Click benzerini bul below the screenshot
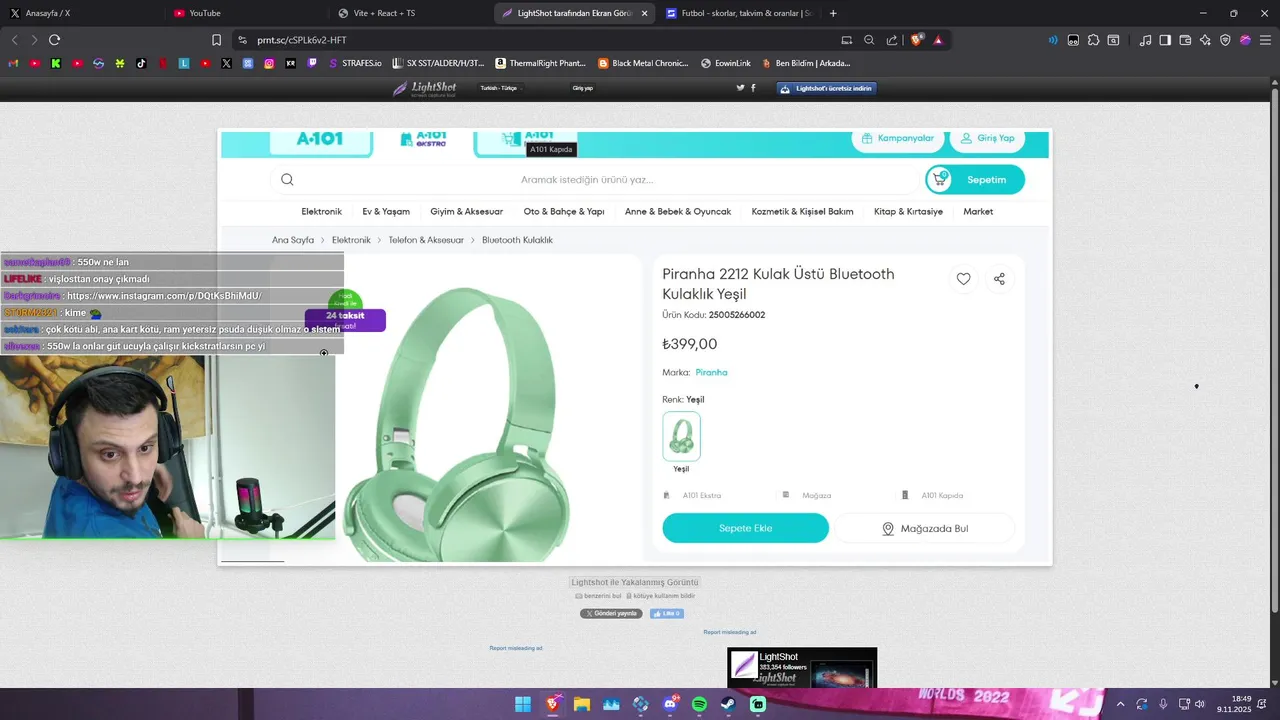This screenshot has width=1280, height=720. click(x=598, y=596)
